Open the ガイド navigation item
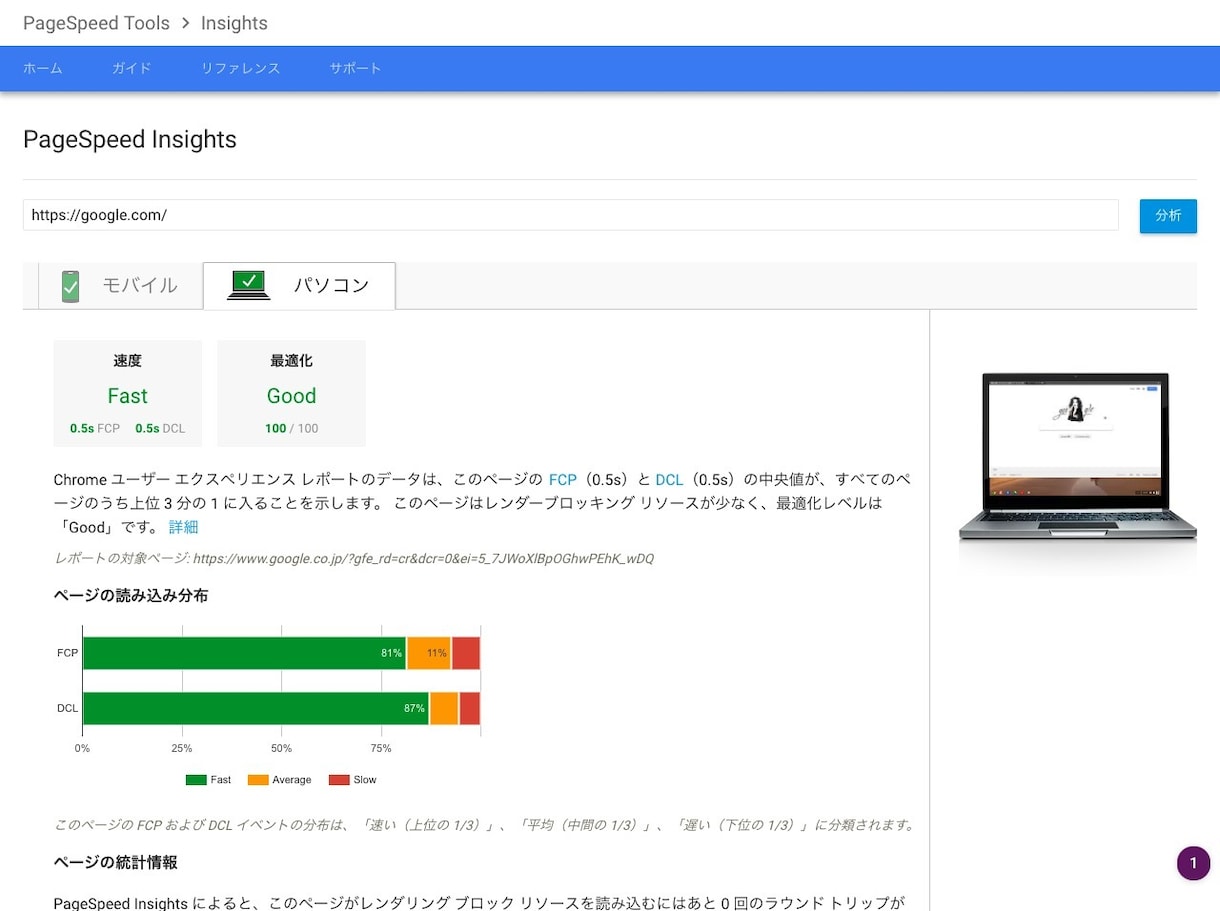Viewport: 1220px width, 911px height. point(132,68)
